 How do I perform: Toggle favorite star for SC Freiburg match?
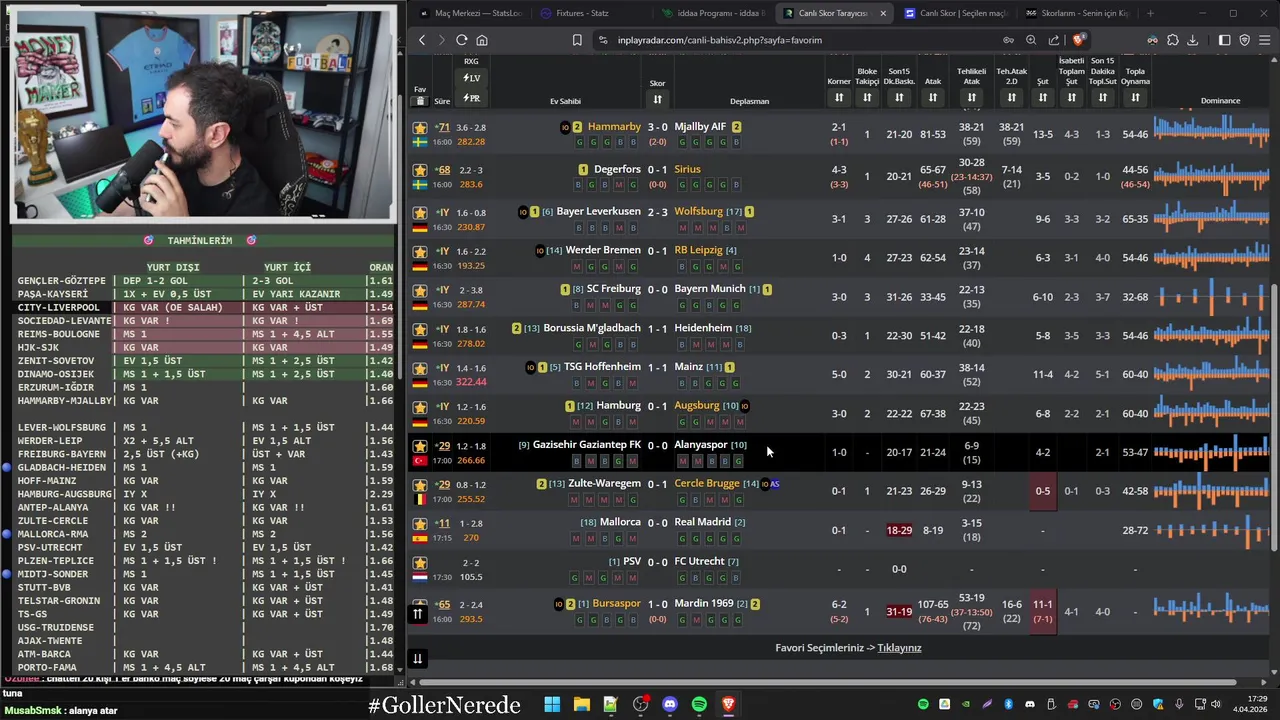(420, 290)
